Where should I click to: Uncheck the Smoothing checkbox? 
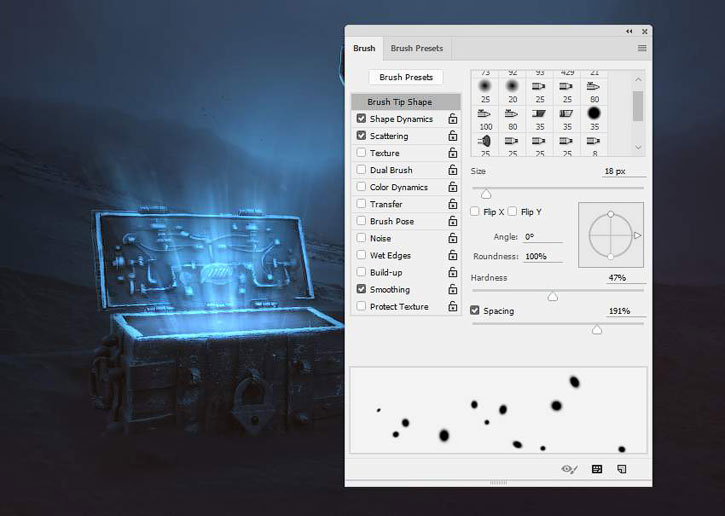[x=361, y=289]
